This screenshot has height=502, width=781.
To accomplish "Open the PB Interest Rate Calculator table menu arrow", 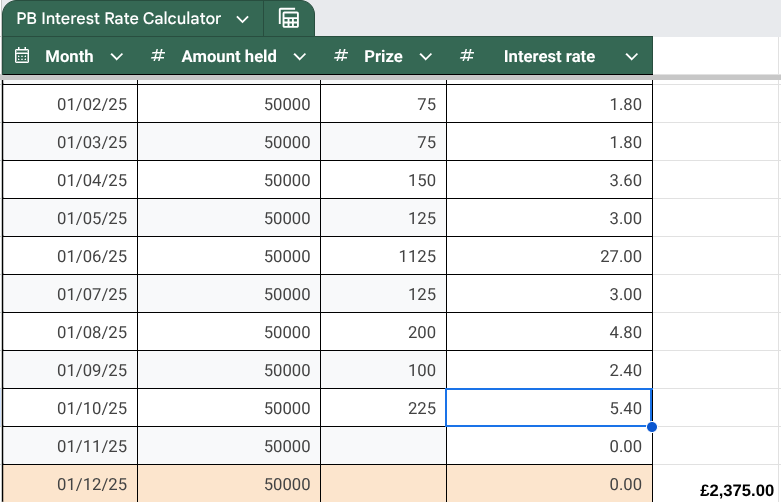I will 242,19.
